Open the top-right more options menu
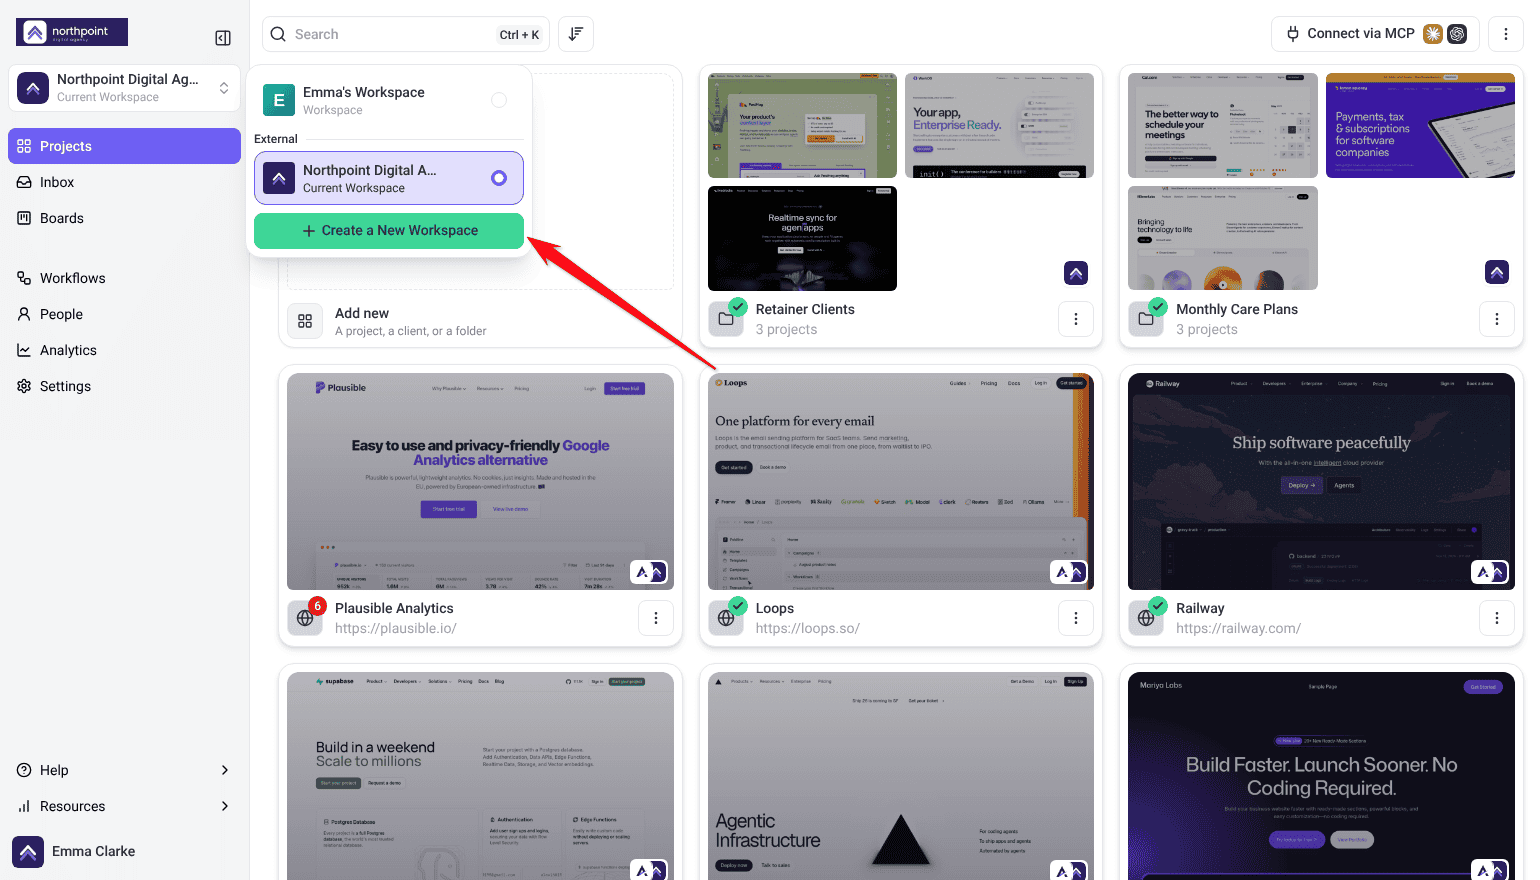 pos(1506,34)
